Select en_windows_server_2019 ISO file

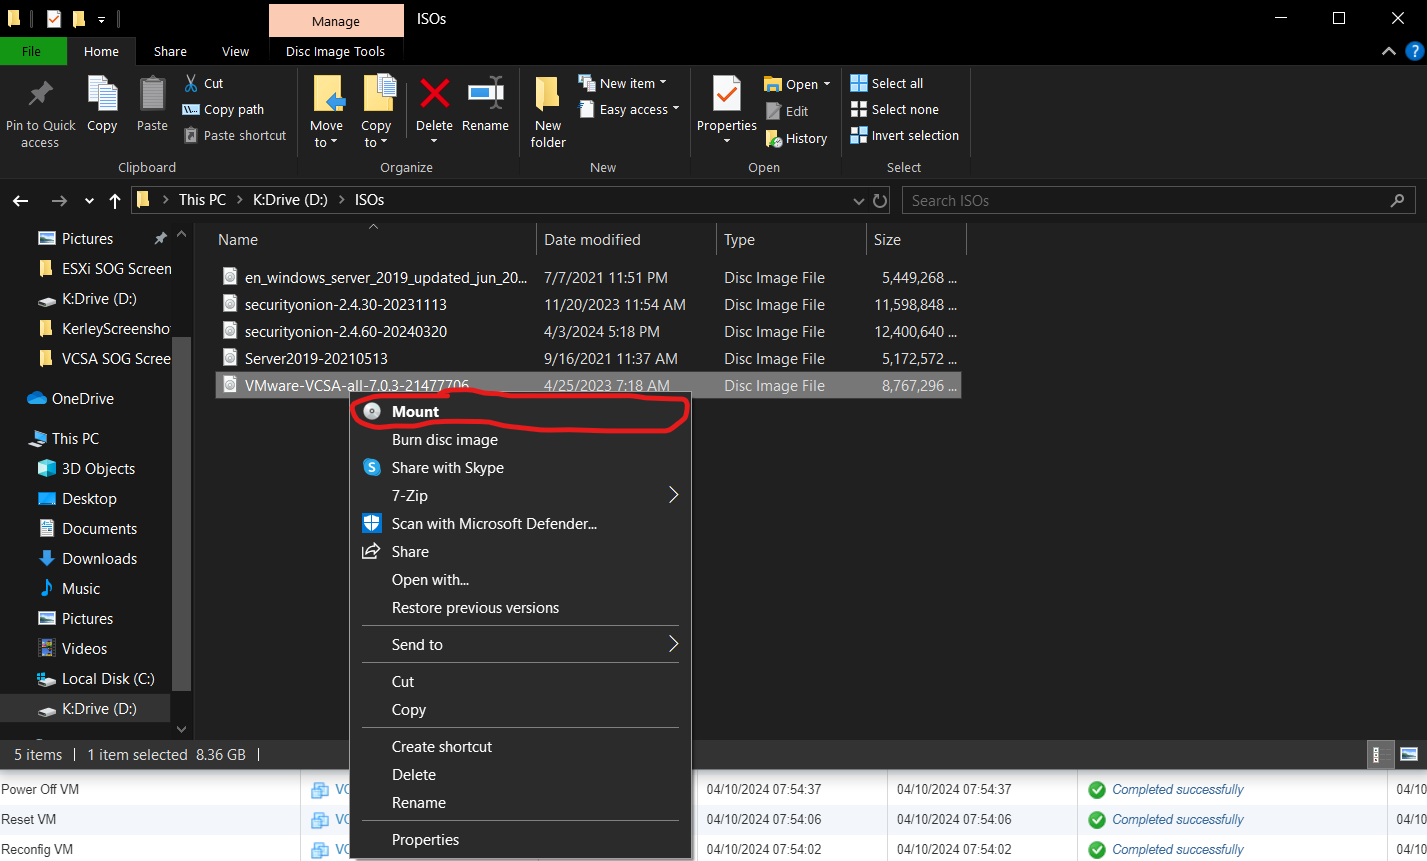click(588, 277)
